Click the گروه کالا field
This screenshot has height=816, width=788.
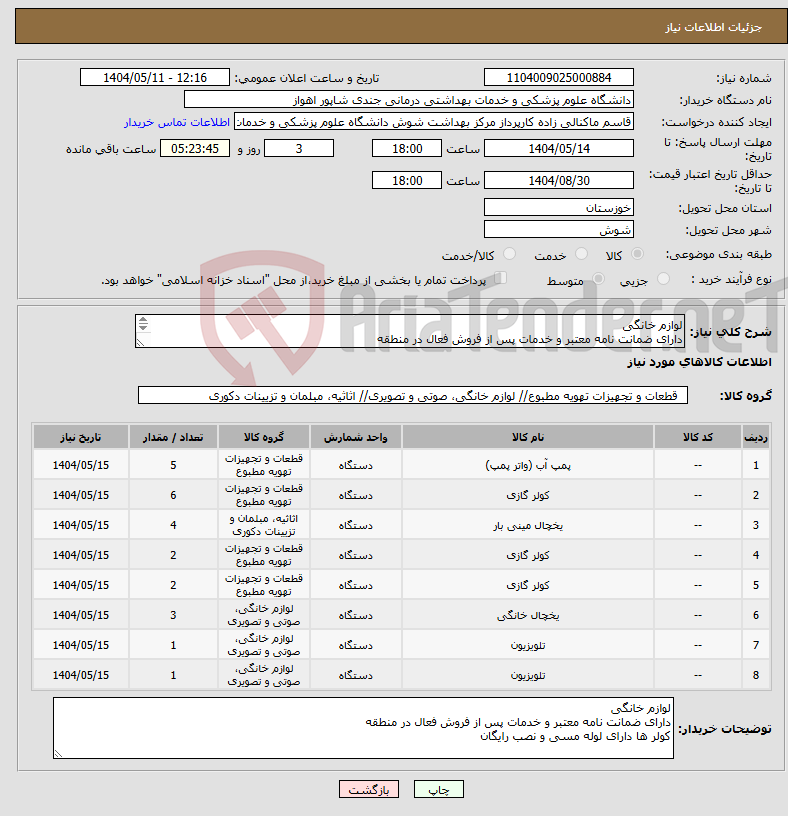tap(413, 396)
